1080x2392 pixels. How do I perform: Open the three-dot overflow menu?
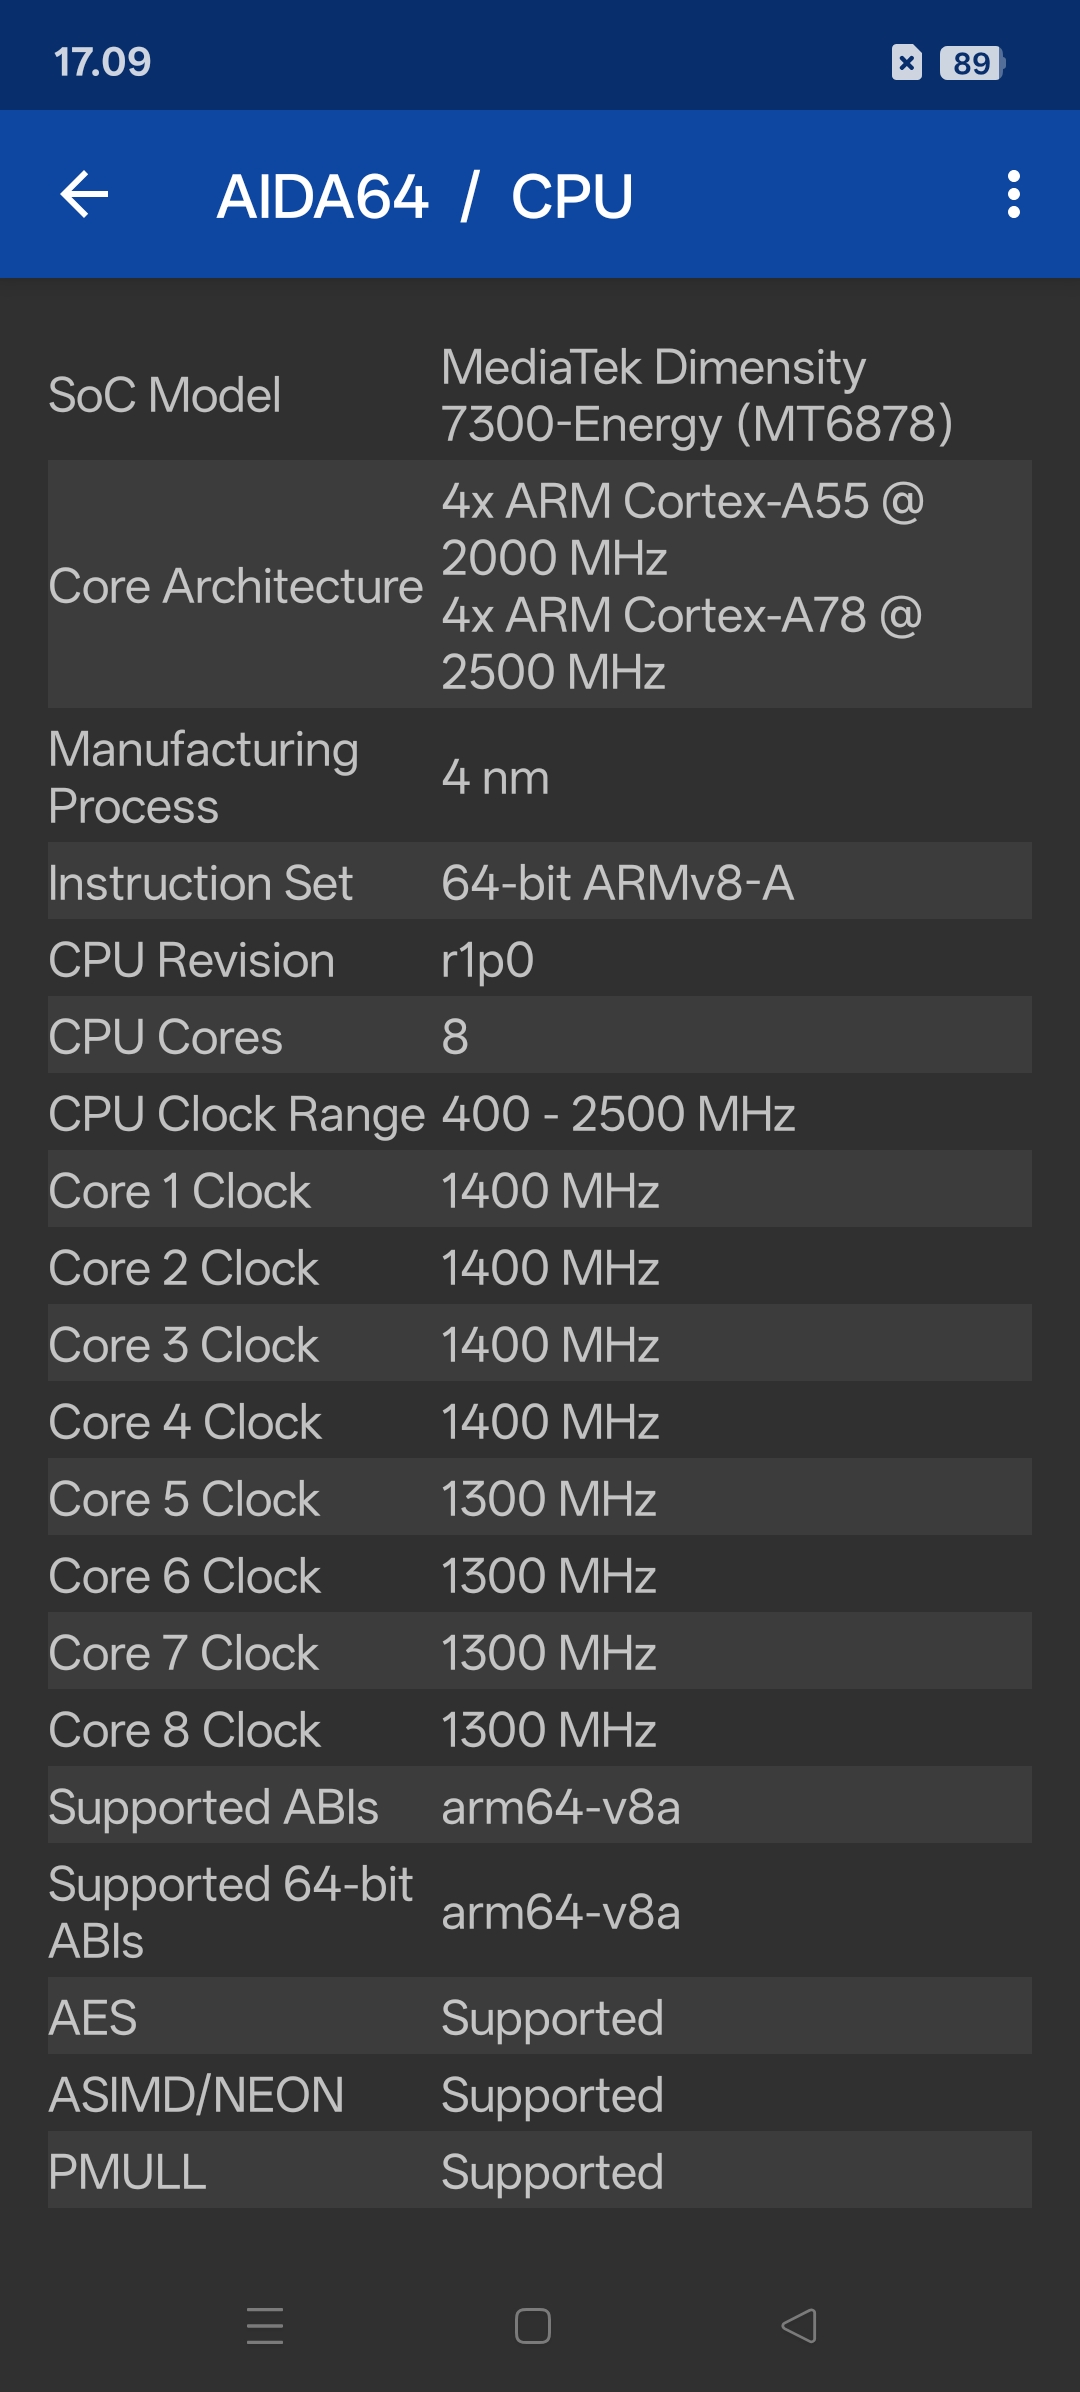click(x=1014, y=194)
